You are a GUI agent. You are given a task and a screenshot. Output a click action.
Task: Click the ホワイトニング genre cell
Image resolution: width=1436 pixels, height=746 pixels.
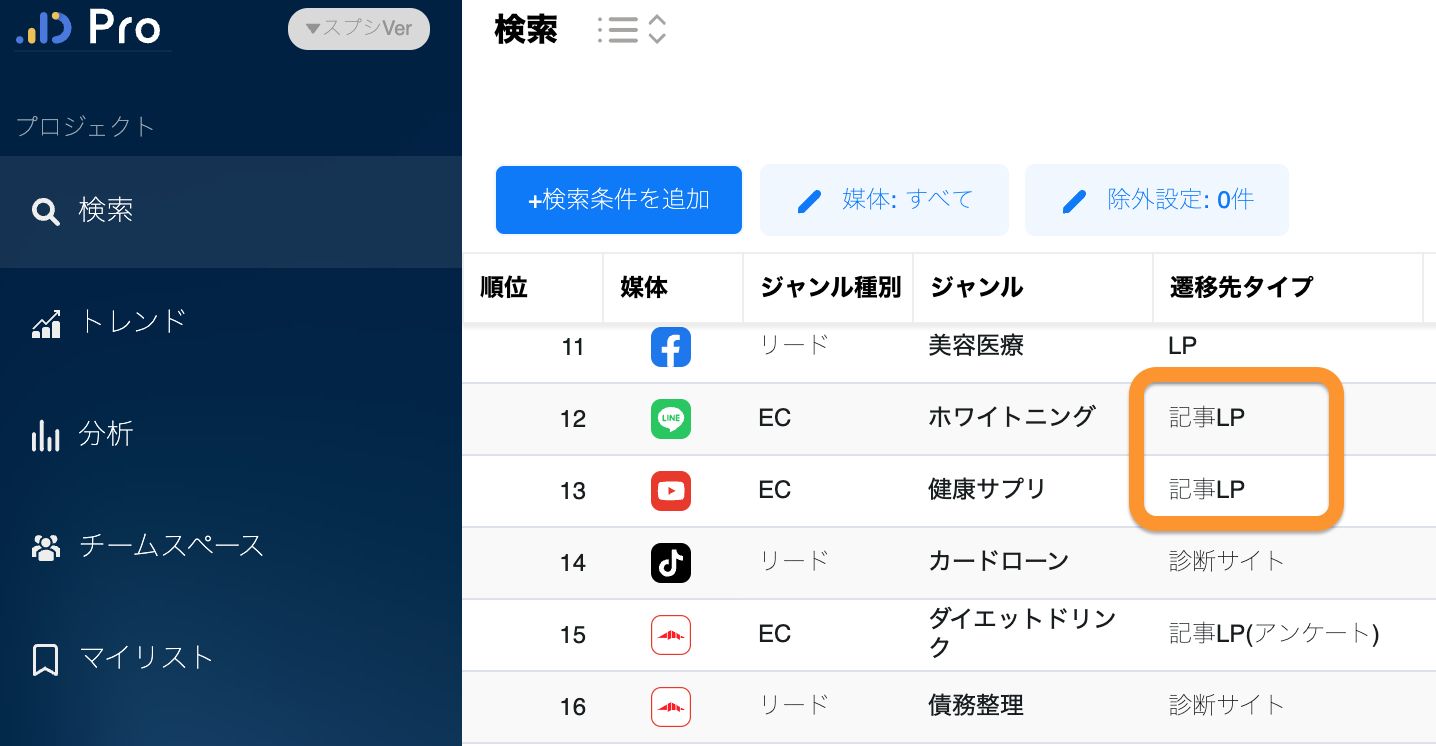(x=1012, y=417)
